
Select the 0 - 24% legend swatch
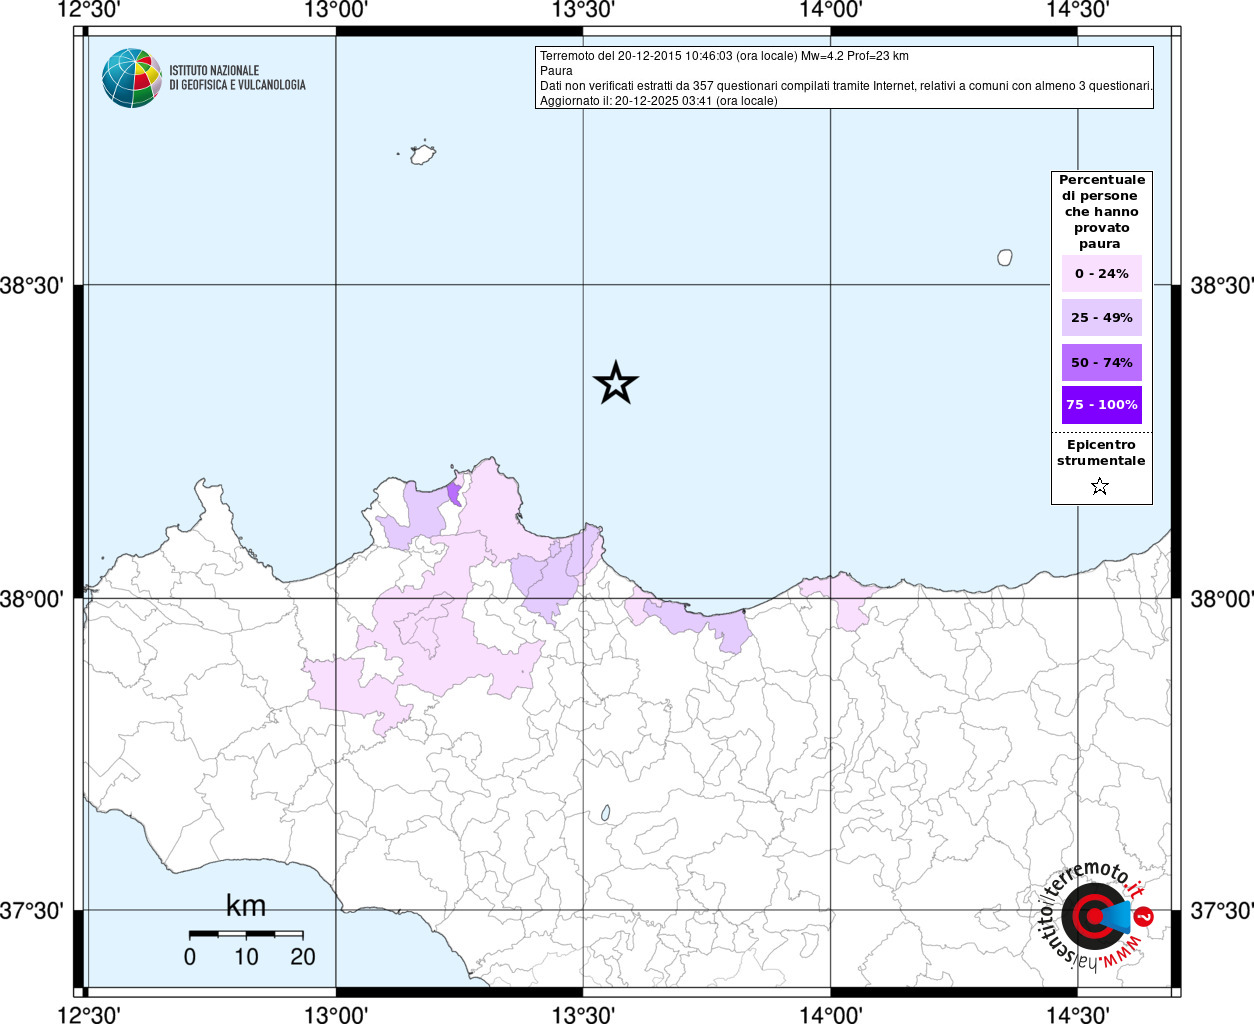click(1101, 273)
